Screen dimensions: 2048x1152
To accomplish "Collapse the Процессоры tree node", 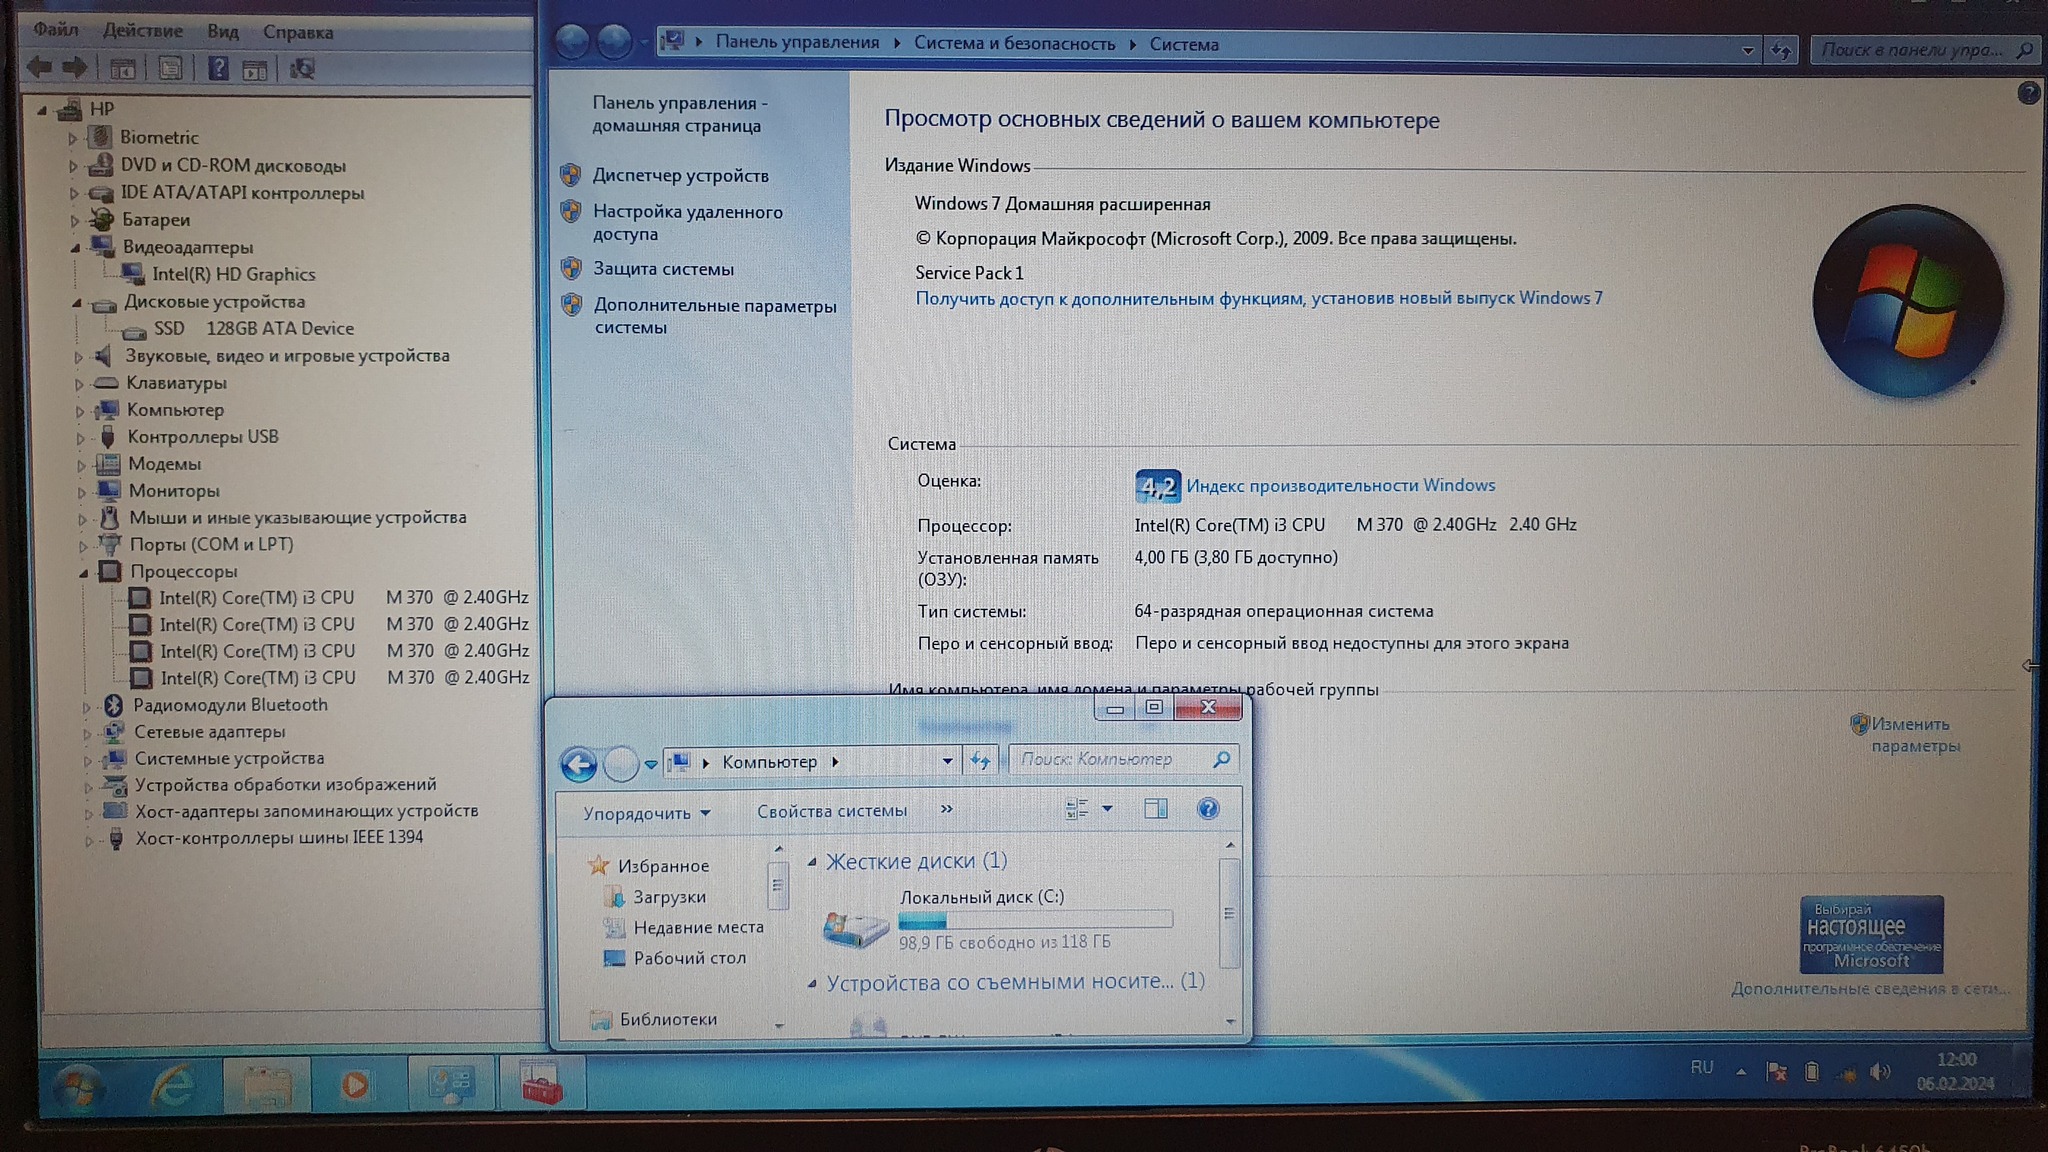I will 84,572.
